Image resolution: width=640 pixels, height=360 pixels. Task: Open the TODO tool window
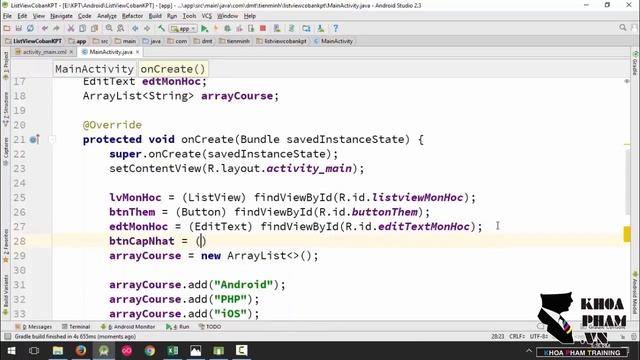coord(210,327)
